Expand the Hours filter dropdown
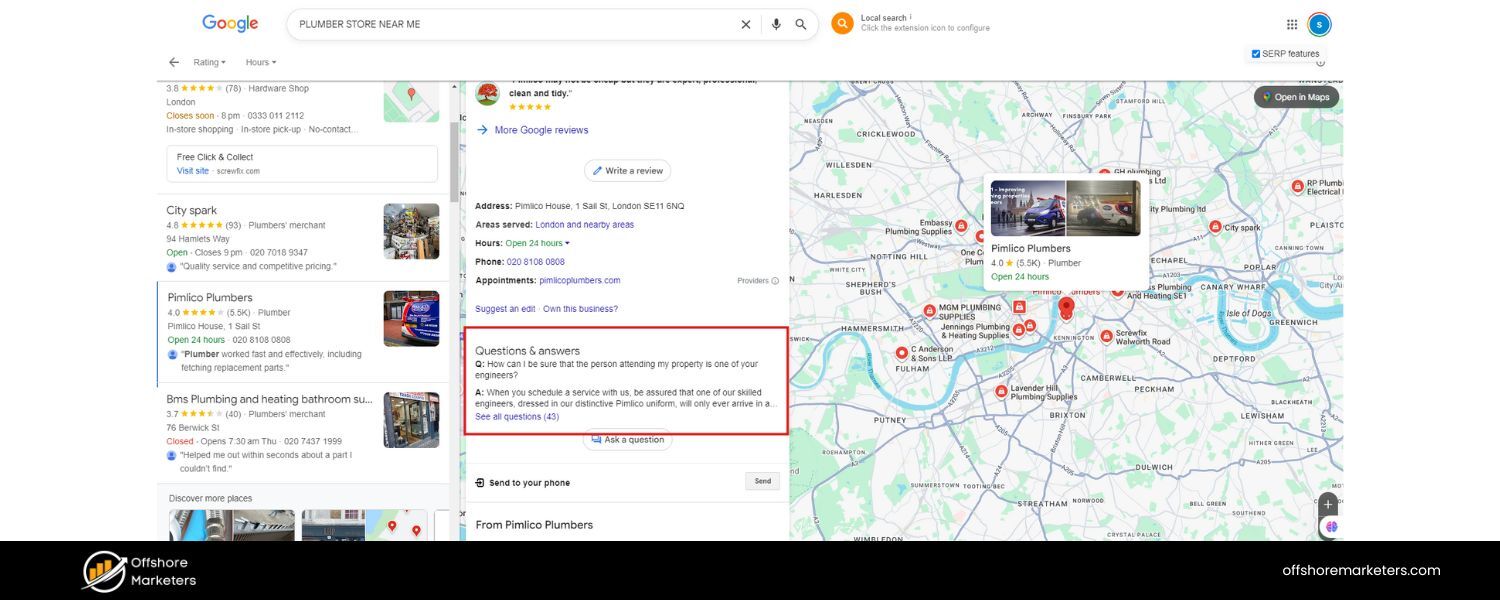Viewport: 1500px width, 600px height. click(260, 62)
